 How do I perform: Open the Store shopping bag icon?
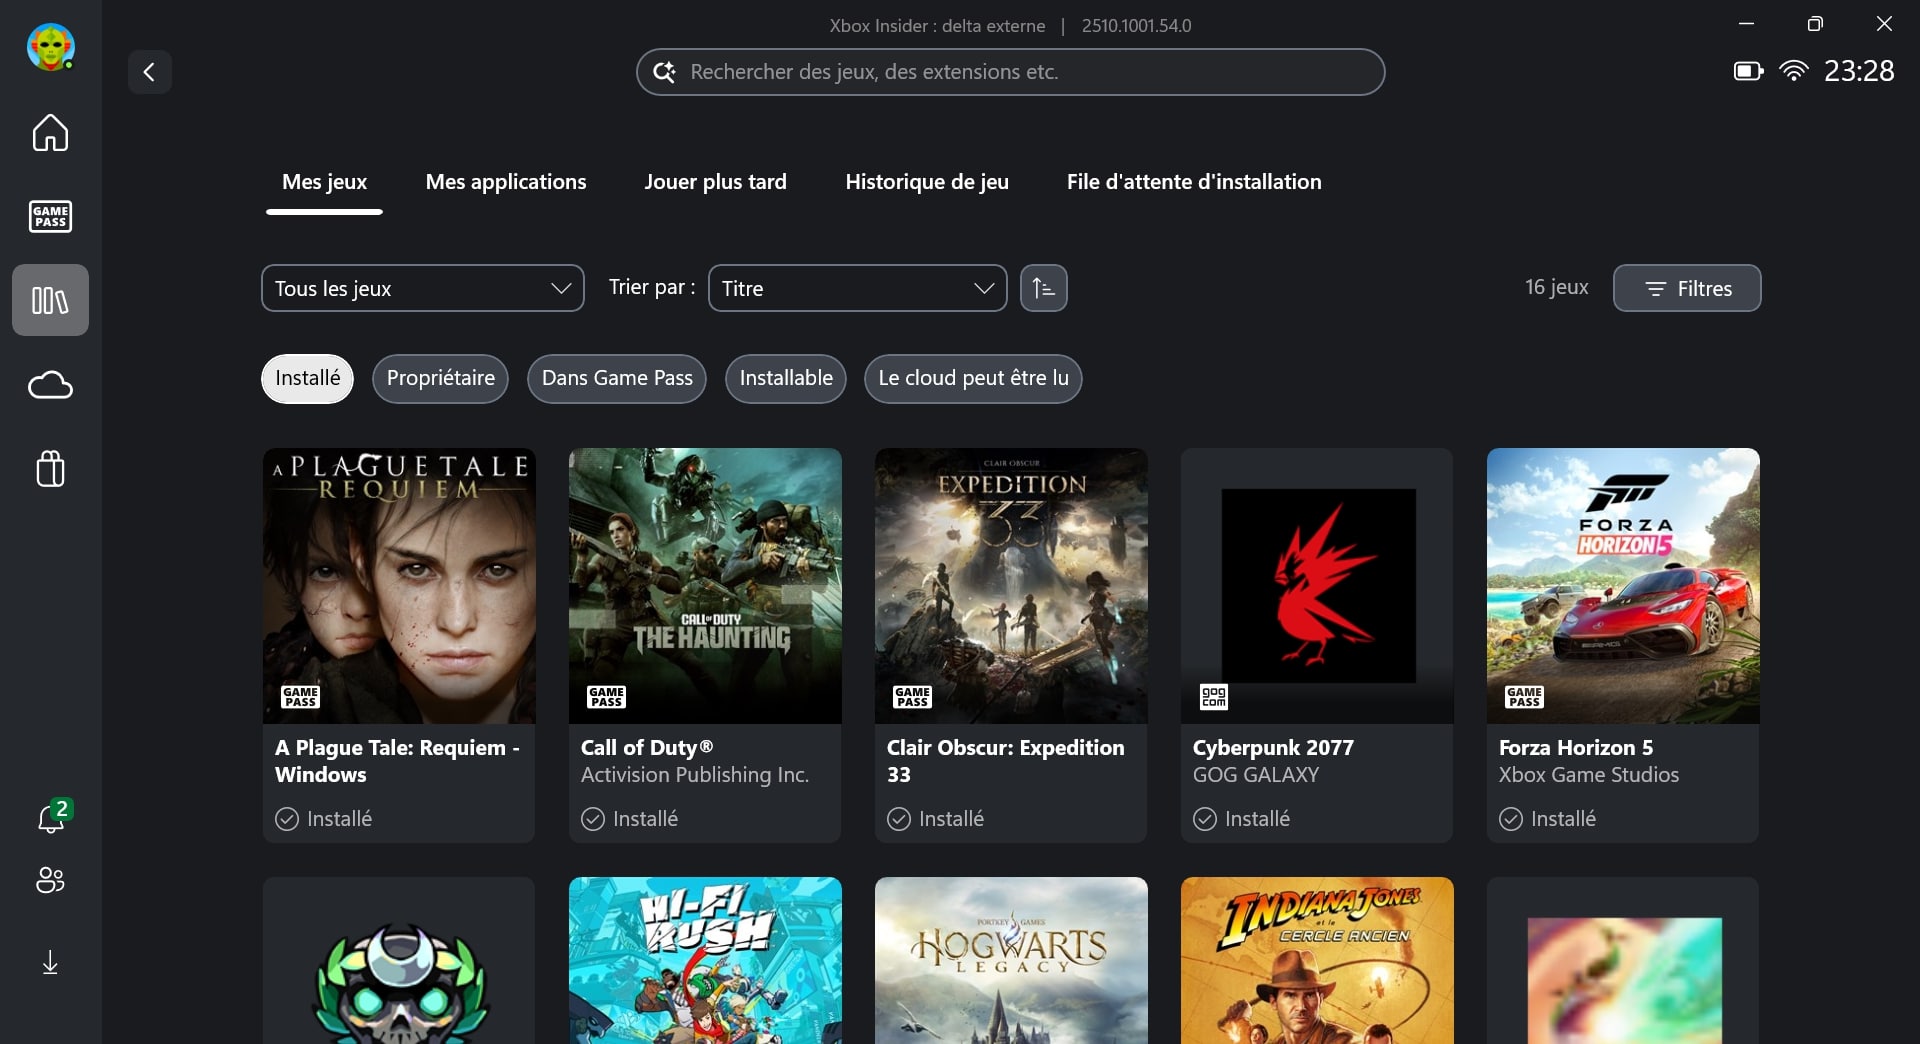(x=50, y=468)
